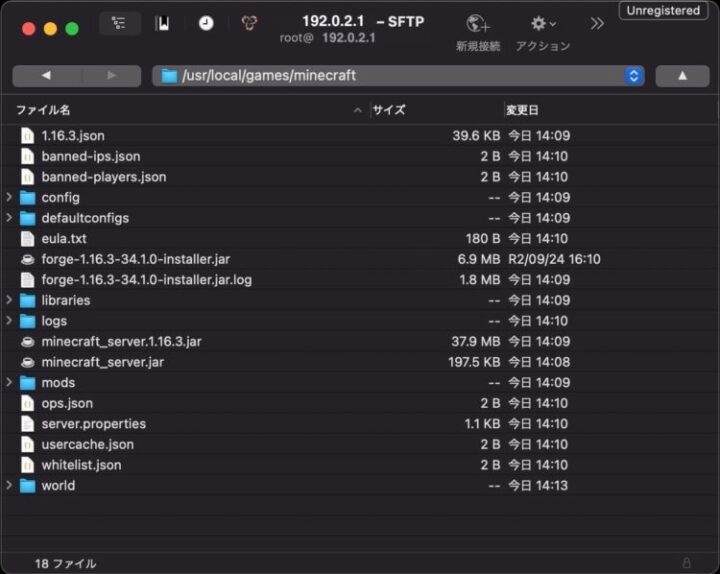Click the folder icon in the path bar
This screenshot has width=720, height=574.
pyautogui.click(x=169, y=76)
